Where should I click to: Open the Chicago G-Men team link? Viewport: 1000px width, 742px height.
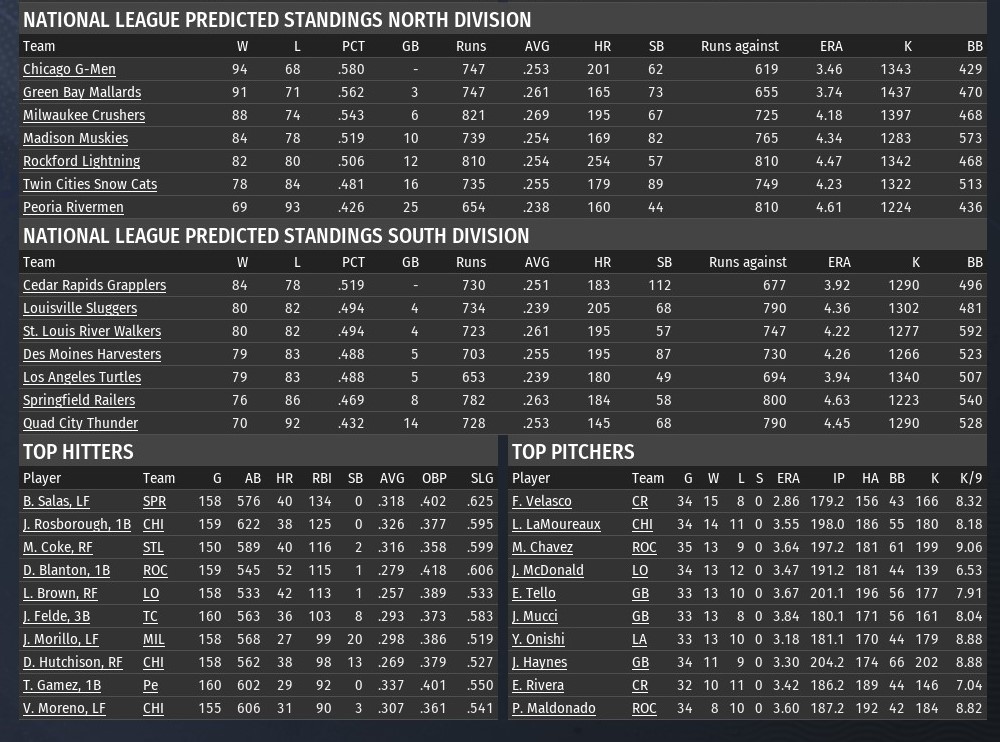tap(69, 69)
